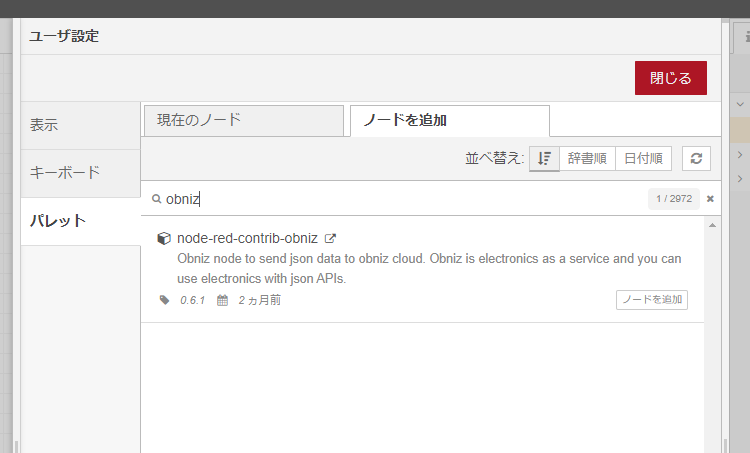Screen dimensions: 750x453
Task: Click the version tag icon
Action: click(165, 300)
